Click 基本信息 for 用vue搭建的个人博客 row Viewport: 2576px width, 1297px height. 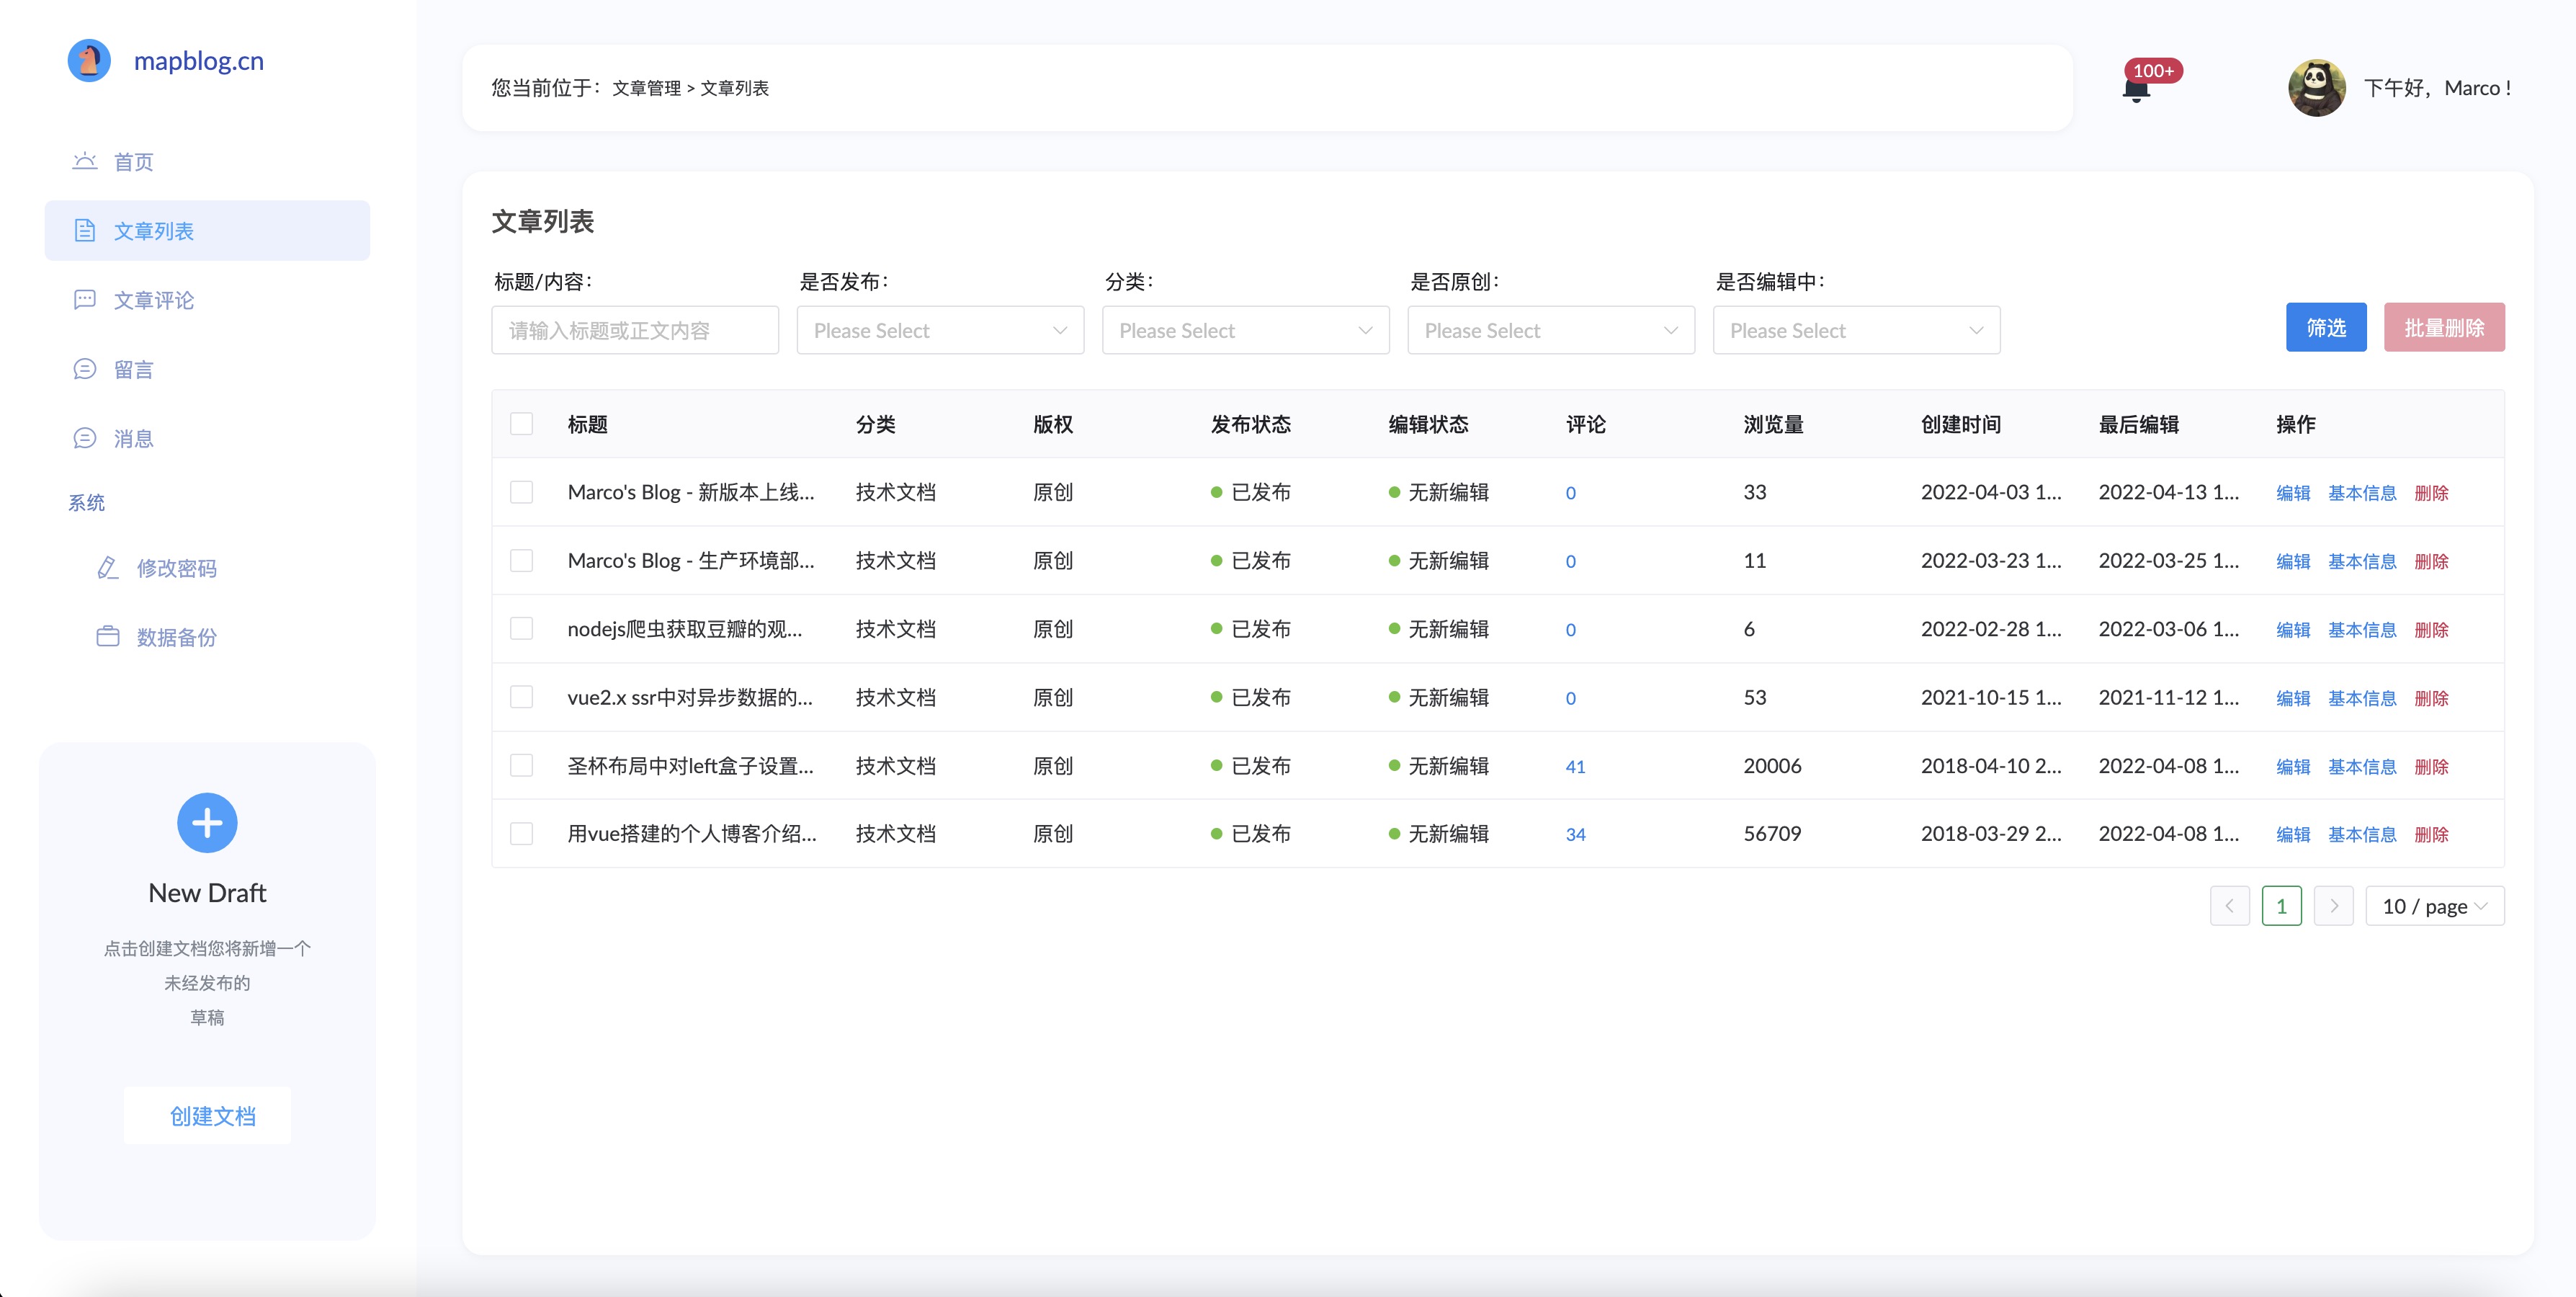click(x=2362, y=834)
